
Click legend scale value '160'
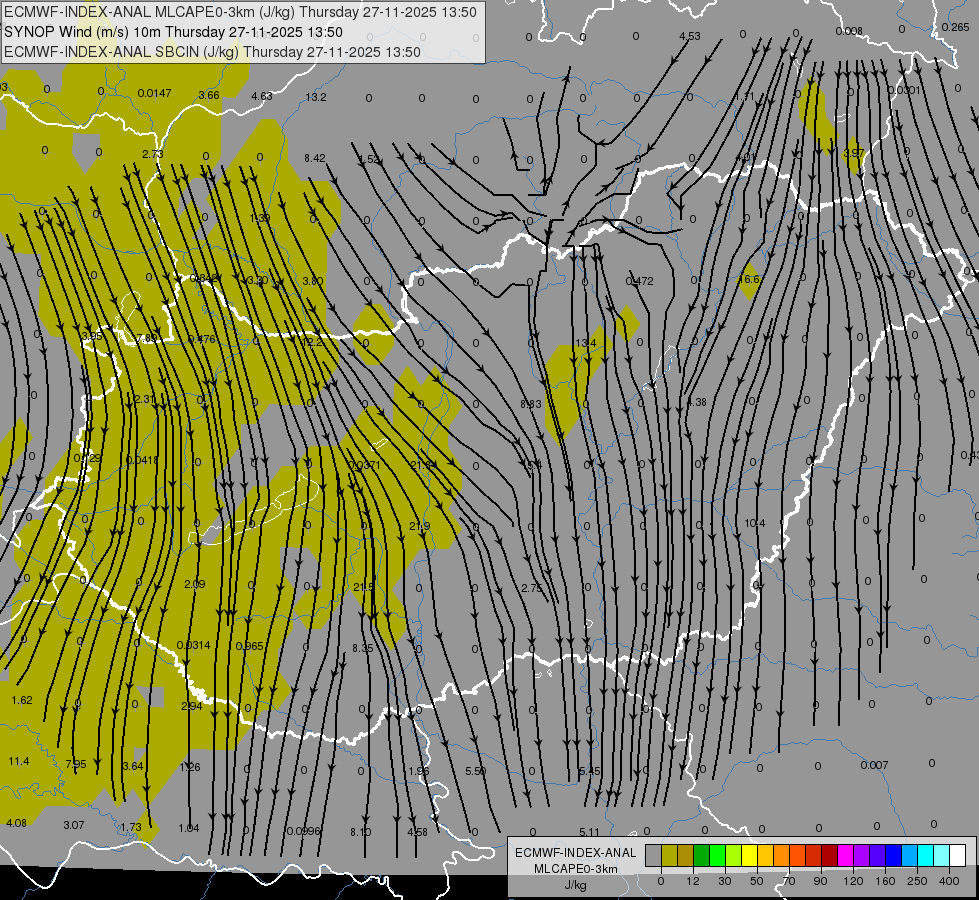(x=885, y=881)
